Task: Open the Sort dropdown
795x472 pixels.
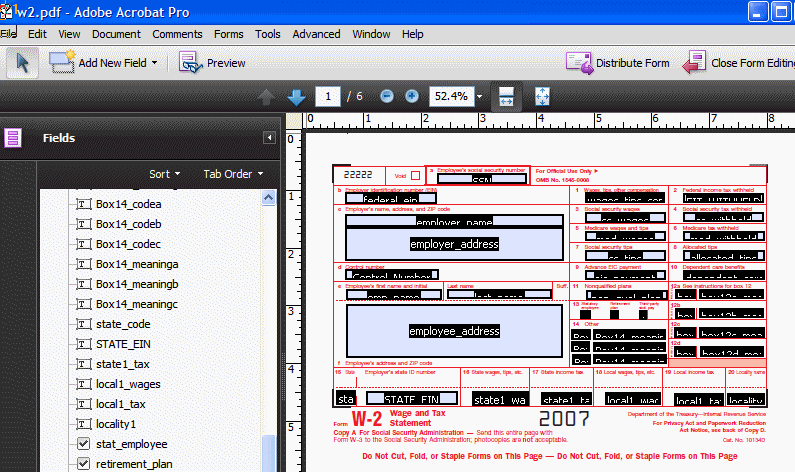Action: (164, 174)
